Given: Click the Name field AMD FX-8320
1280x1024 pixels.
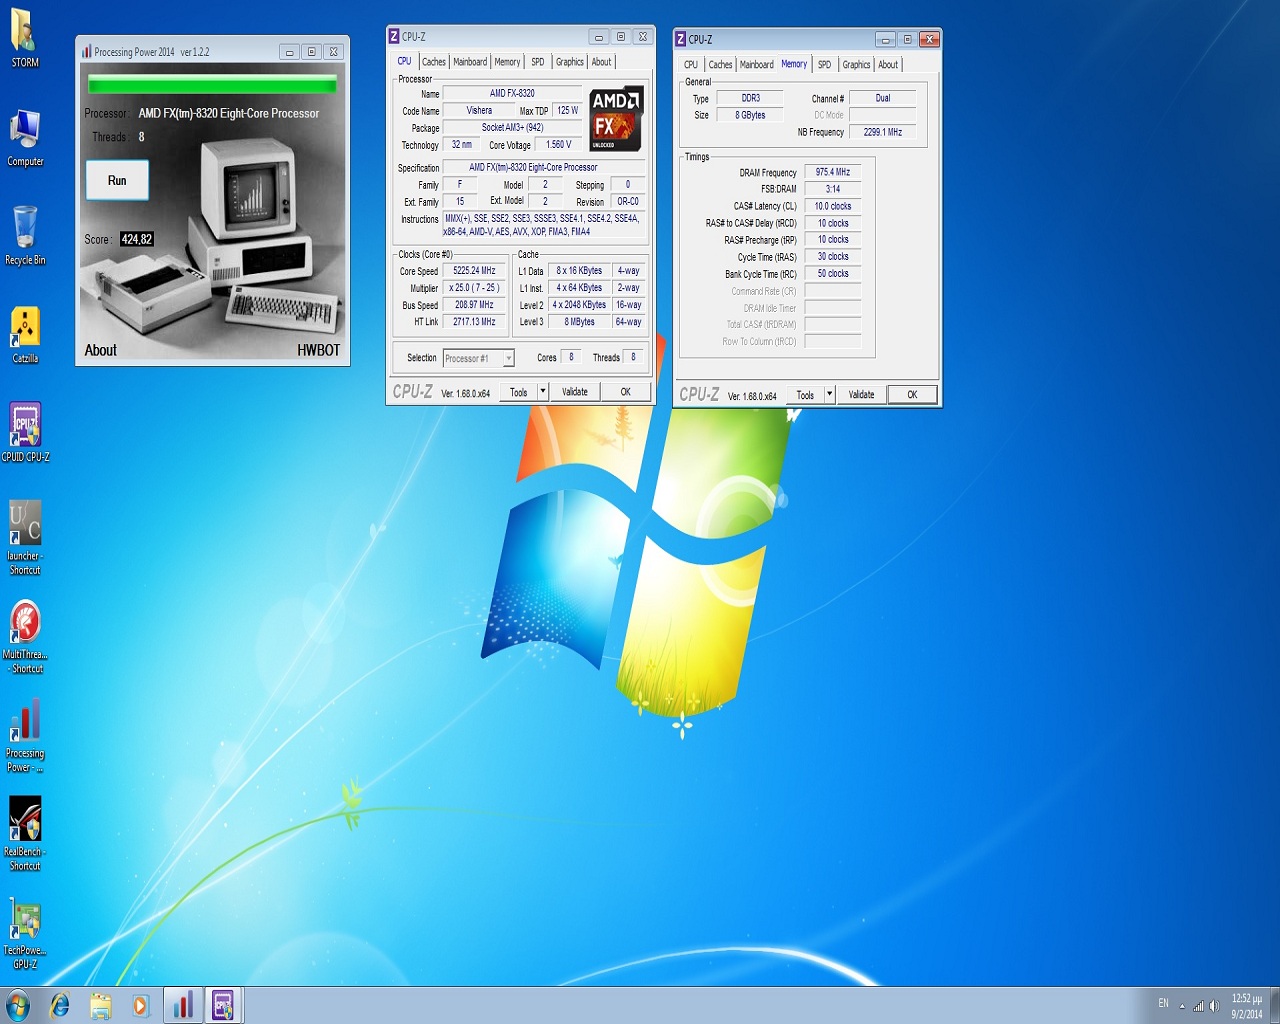Looking at the screenshot, I should pos(512,93).
